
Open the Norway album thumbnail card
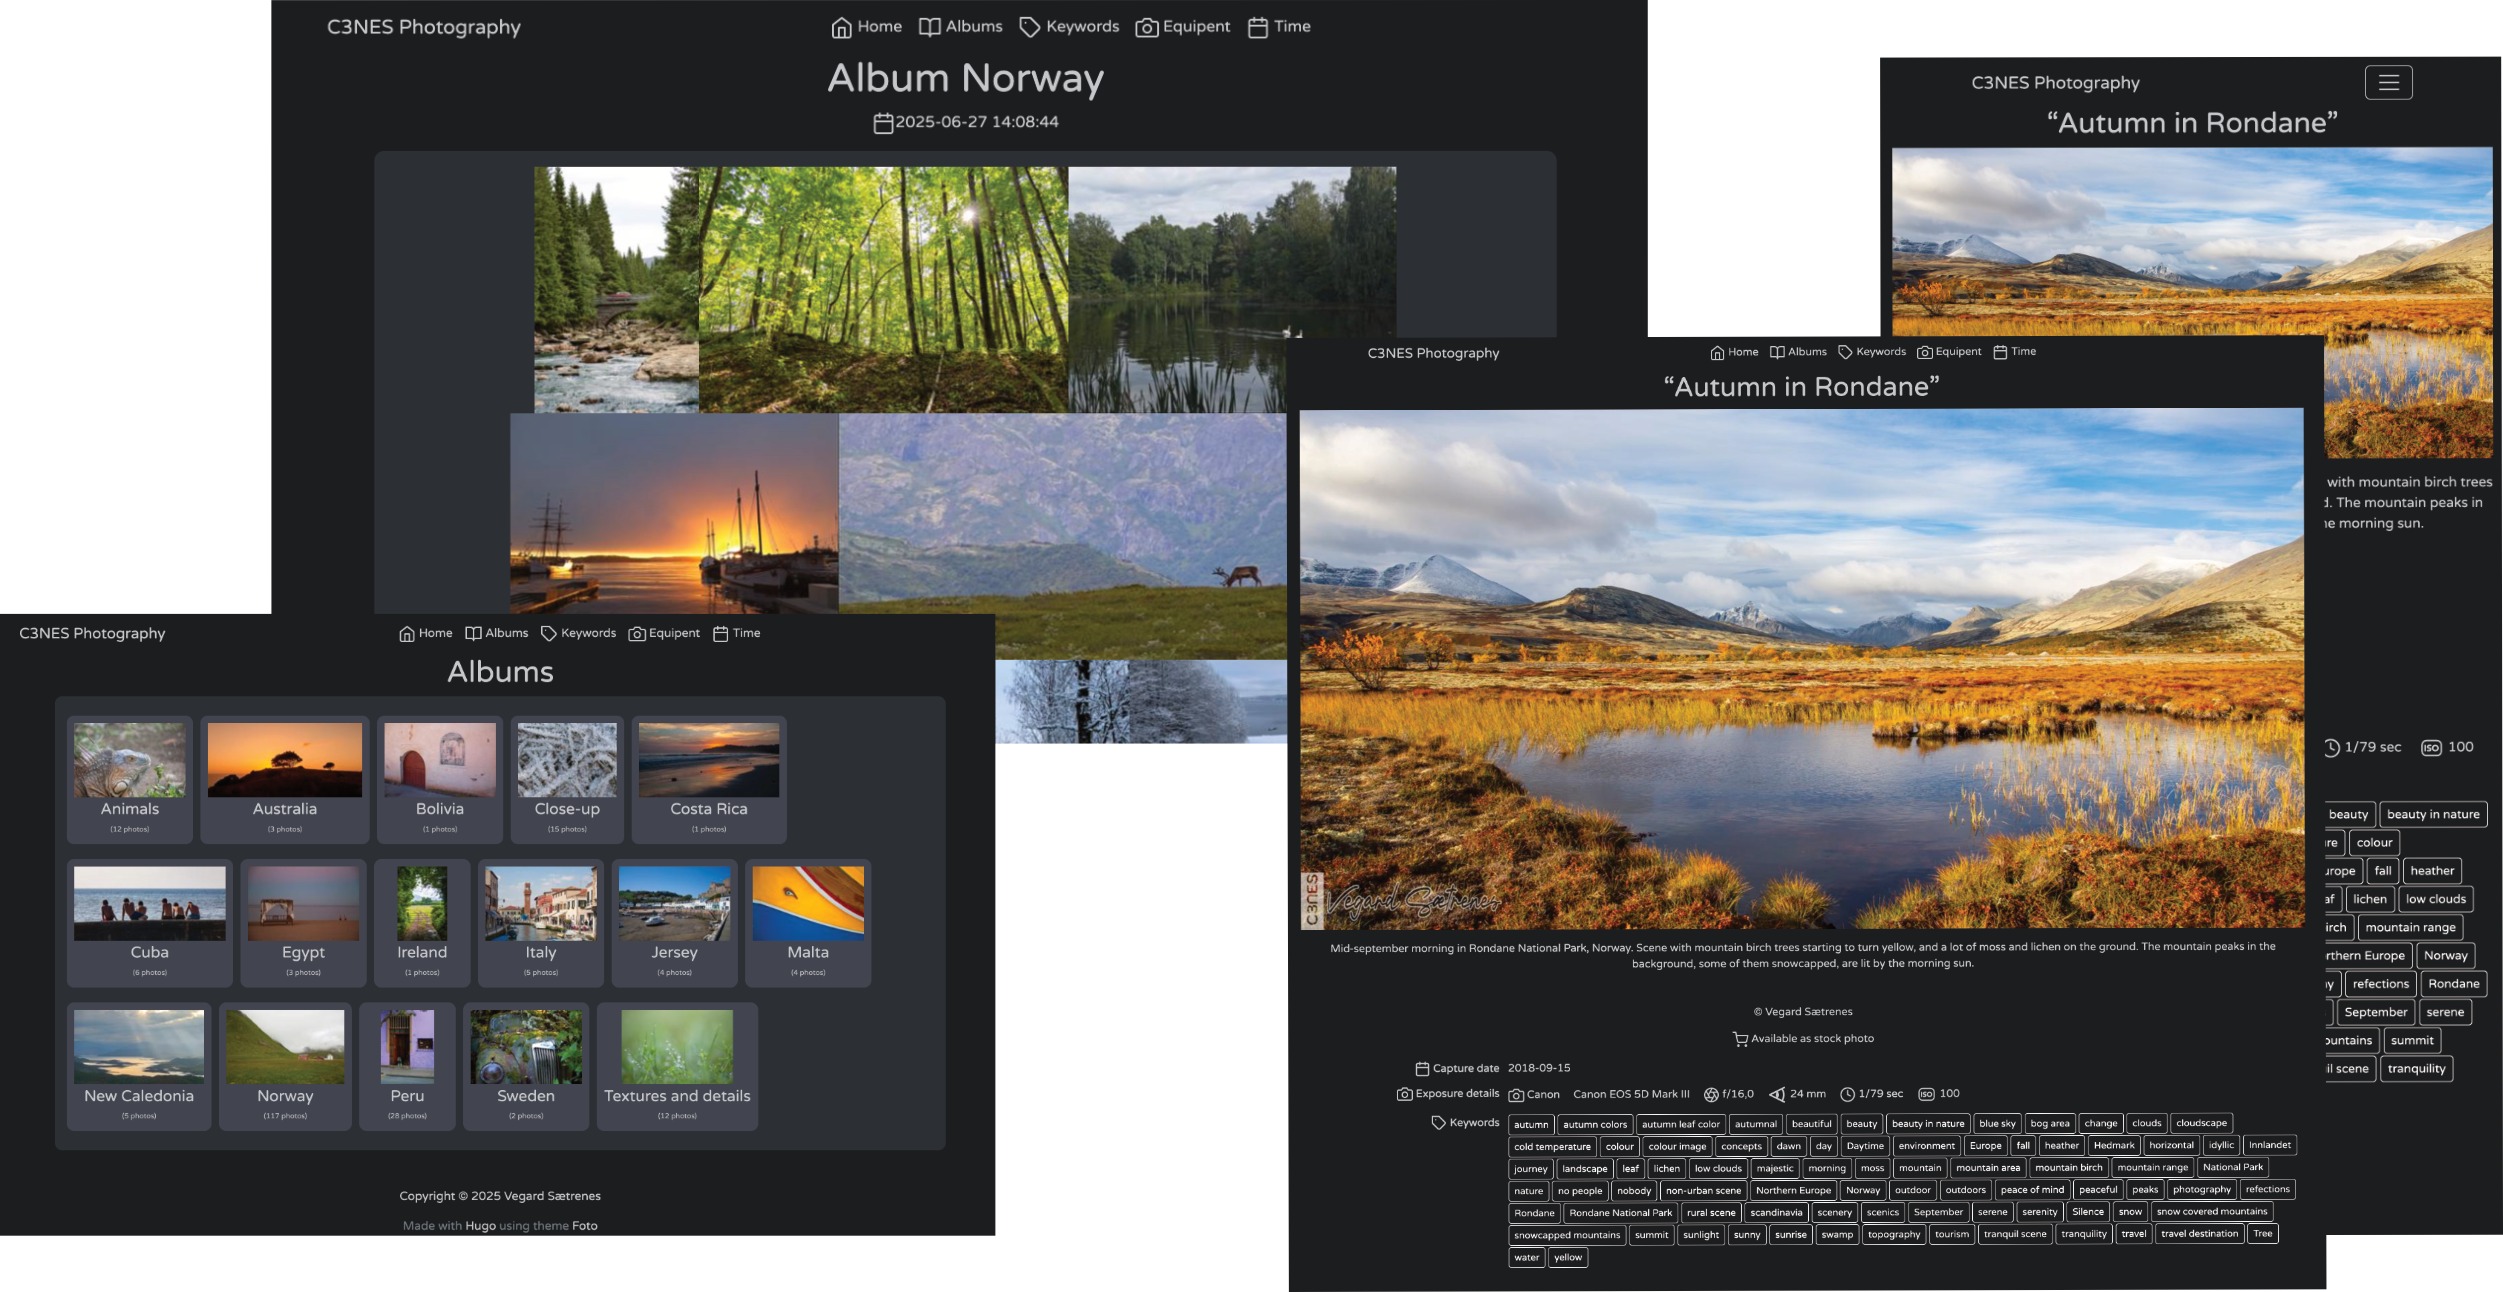(x=285, y=1066)
